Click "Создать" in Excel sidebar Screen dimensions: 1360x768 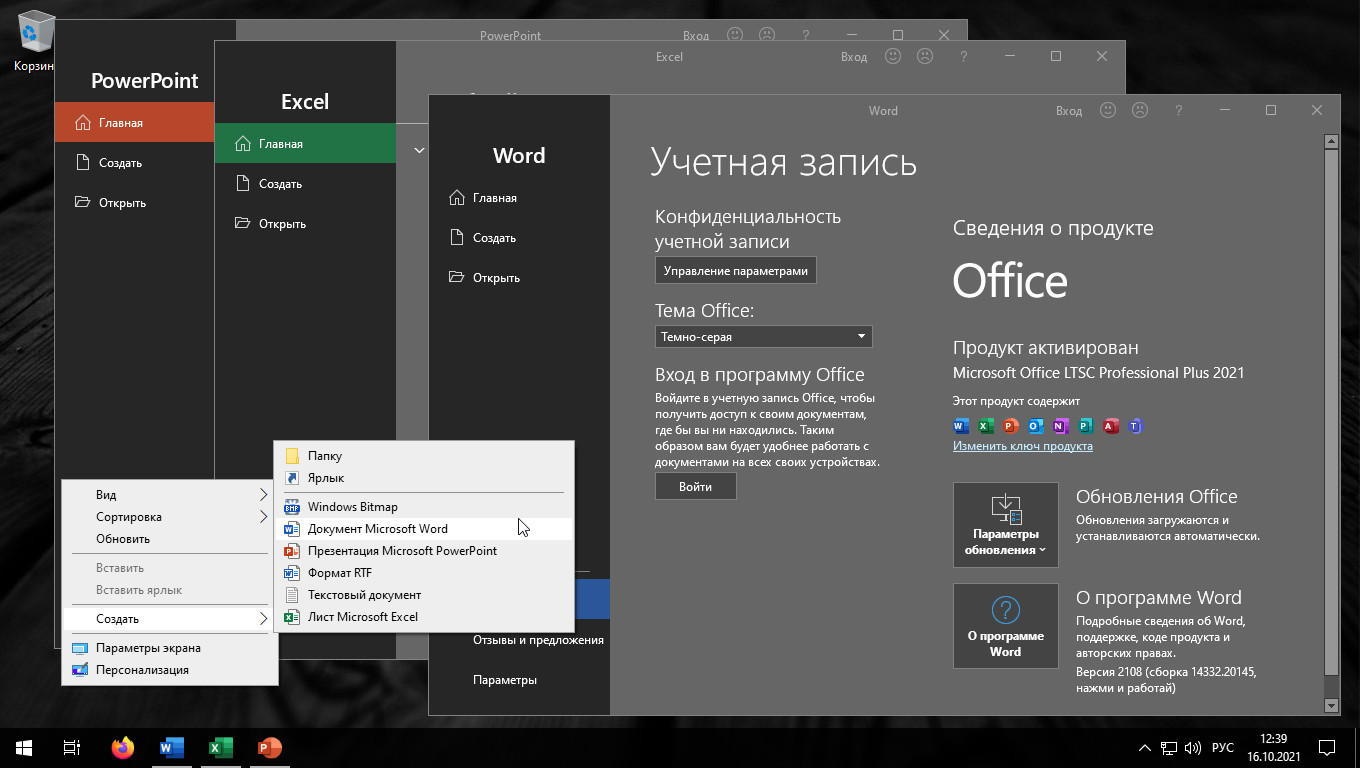pos(305,184)
